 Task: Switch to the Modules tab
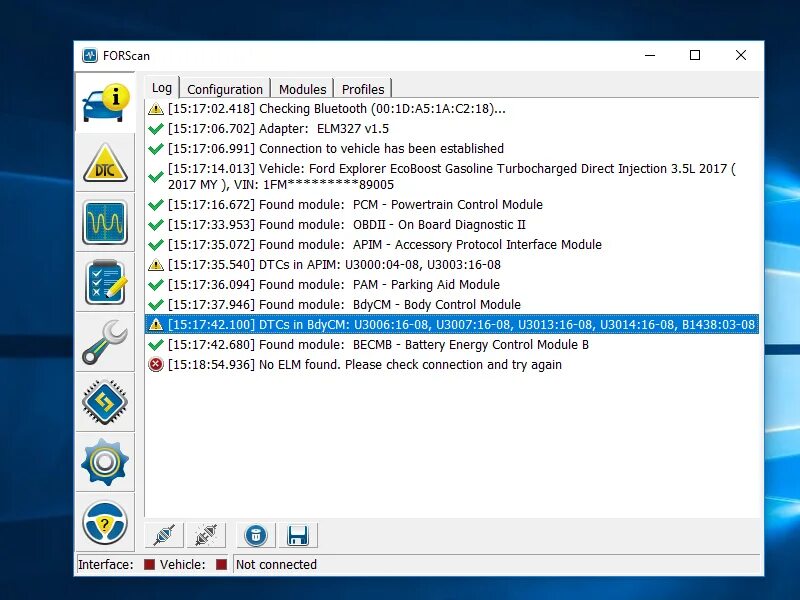pos(303,89)
